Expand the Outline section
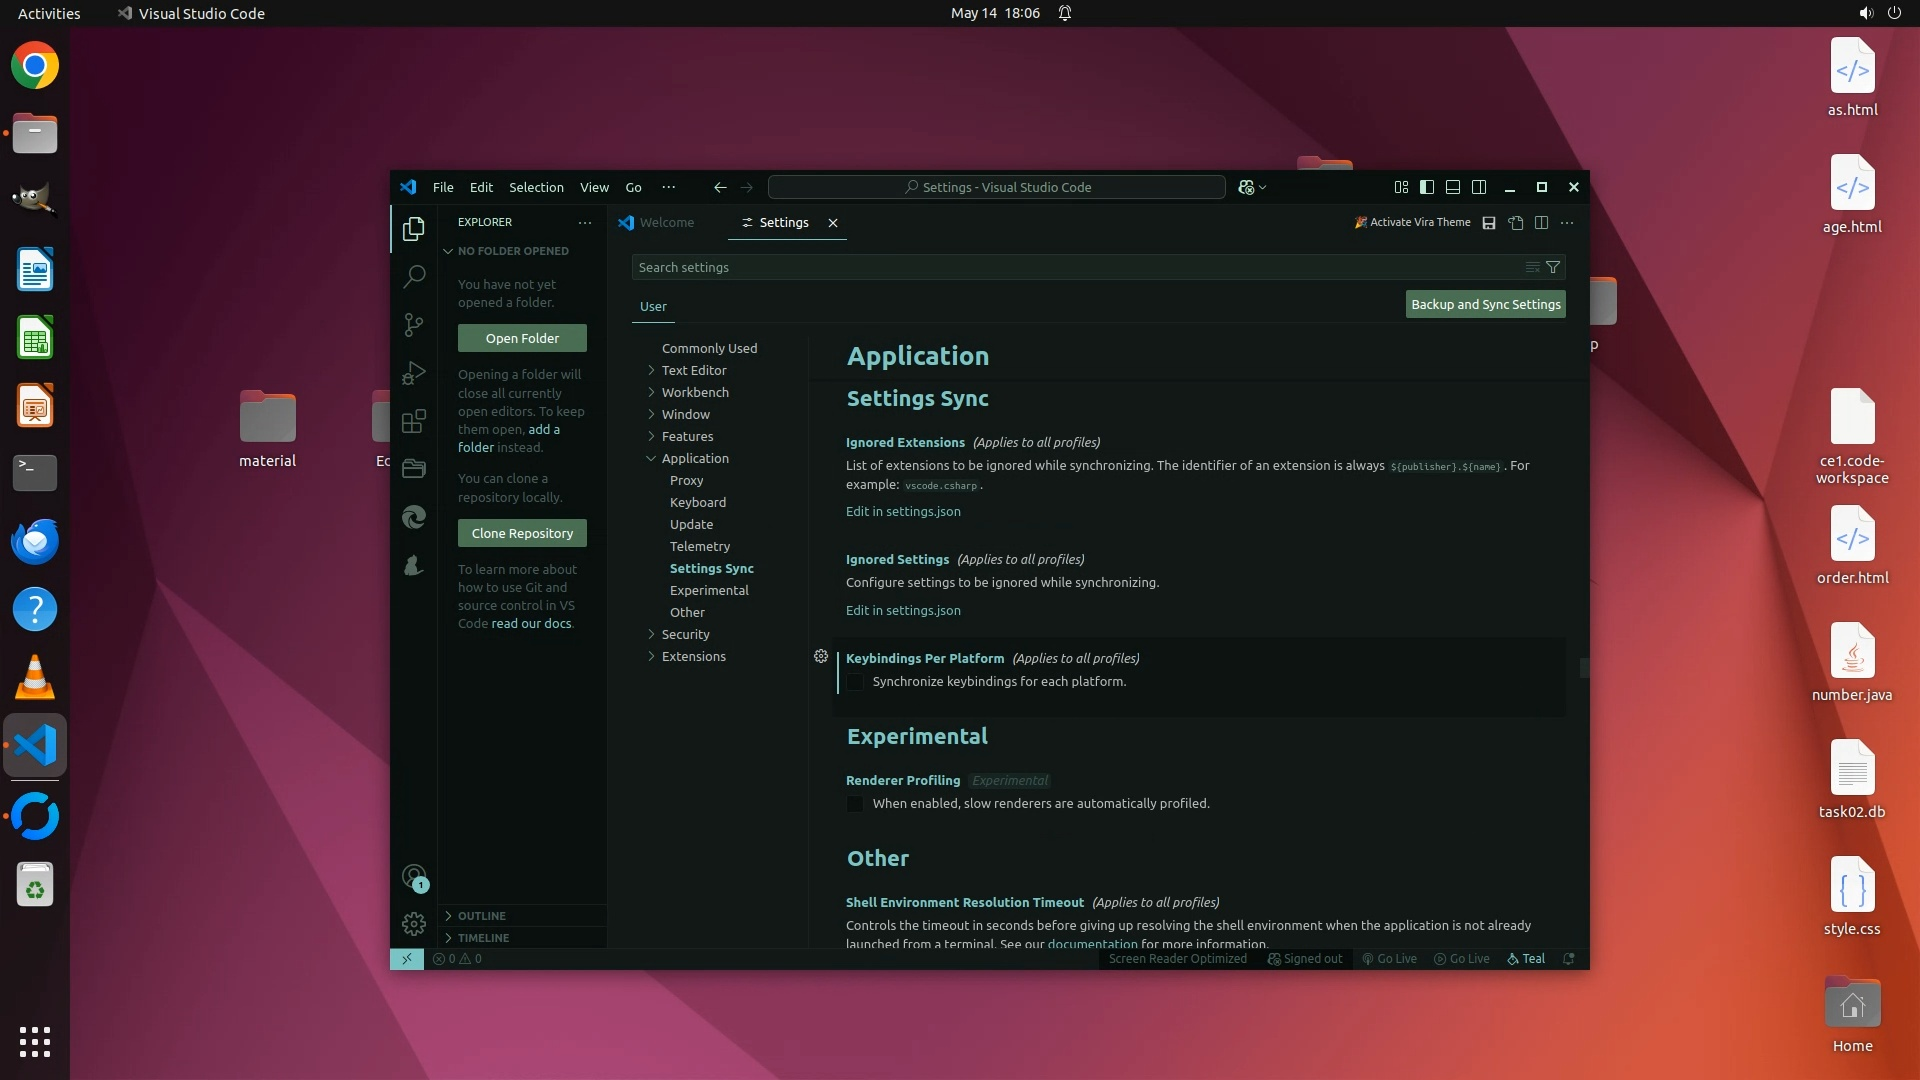Image resolution: width=1920 pixels, height=1080 pixels. 482,916
